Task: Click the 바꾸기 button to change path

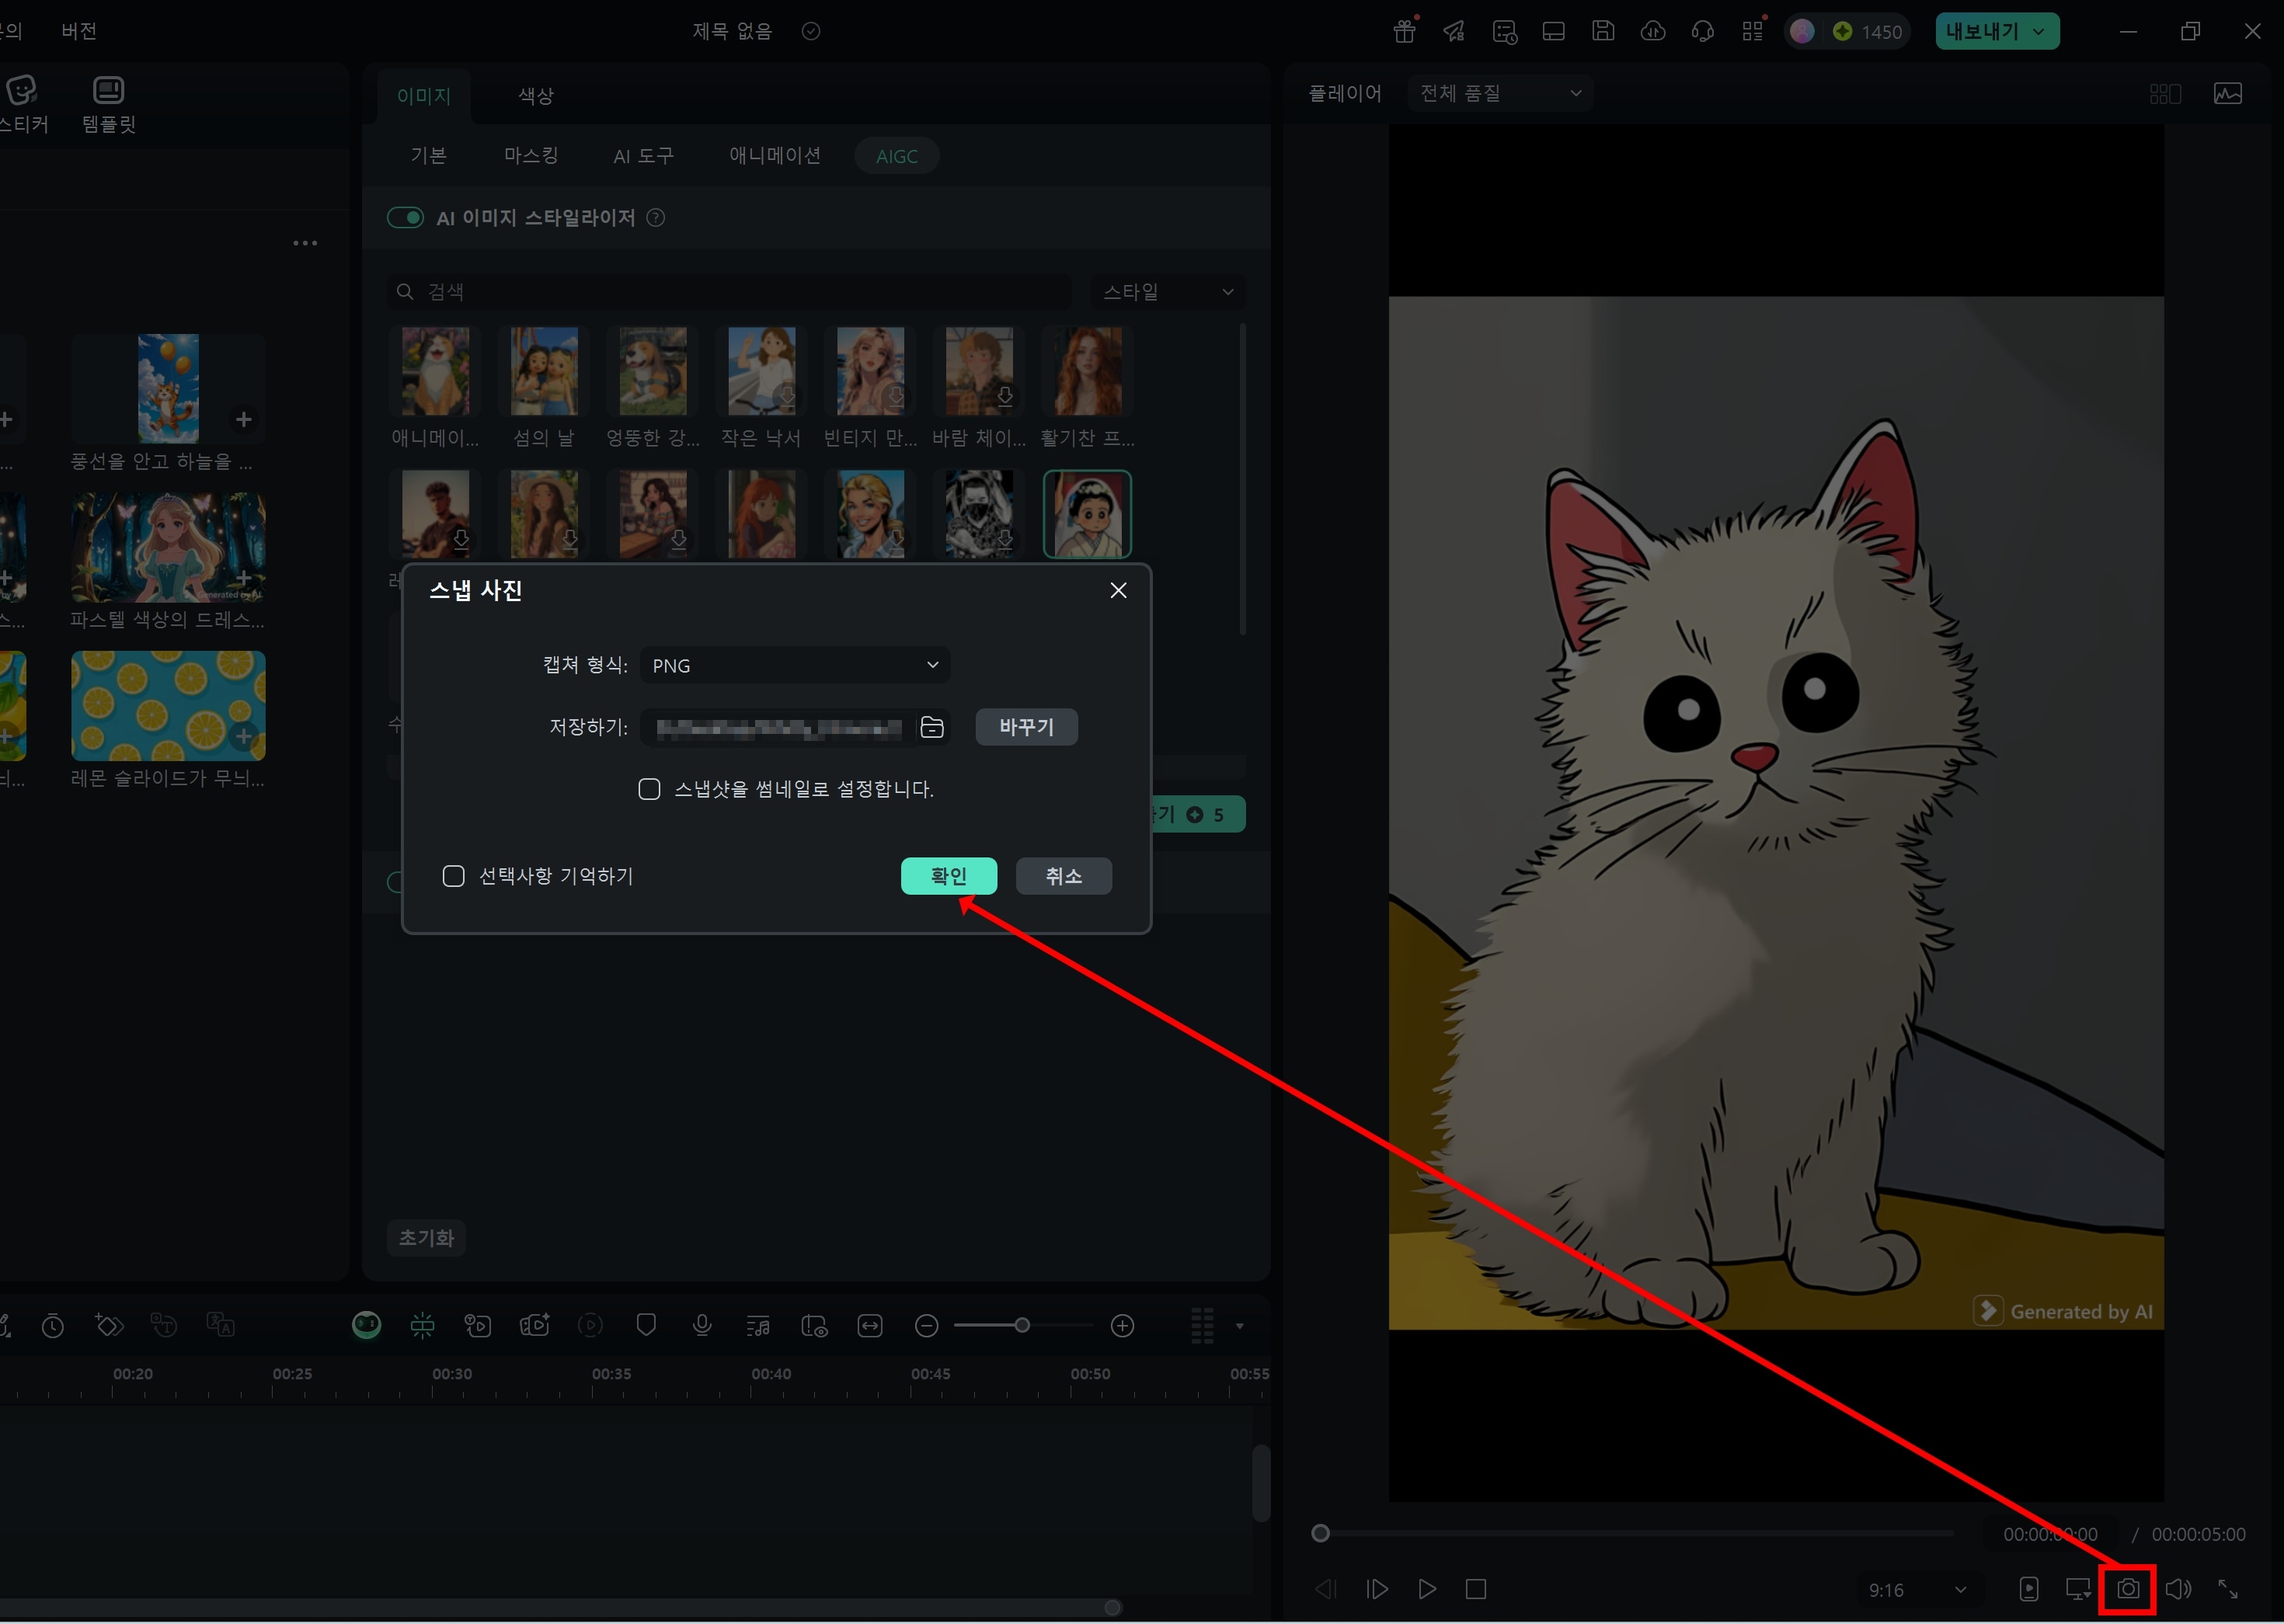Action: pos(1026,727)
